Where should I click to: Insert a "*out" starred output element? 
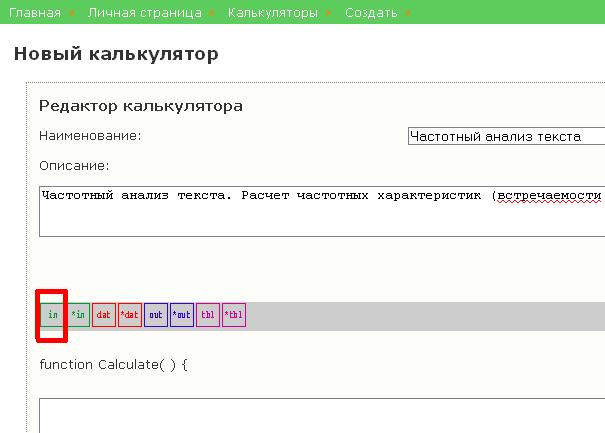[x=182, y=315]
